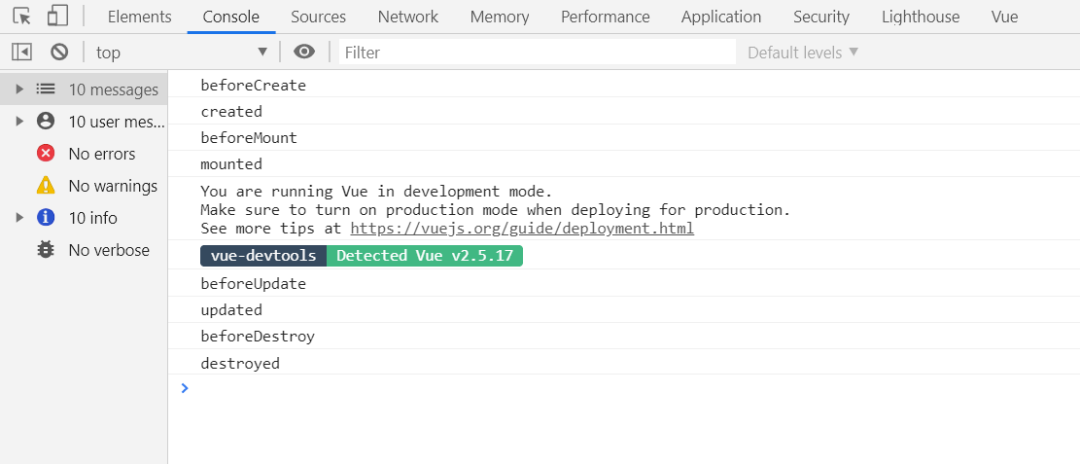The height and width of the screenshot is (464, 1080).
Task: Expand the 10 messages group
Action: [x=20, y=89]
